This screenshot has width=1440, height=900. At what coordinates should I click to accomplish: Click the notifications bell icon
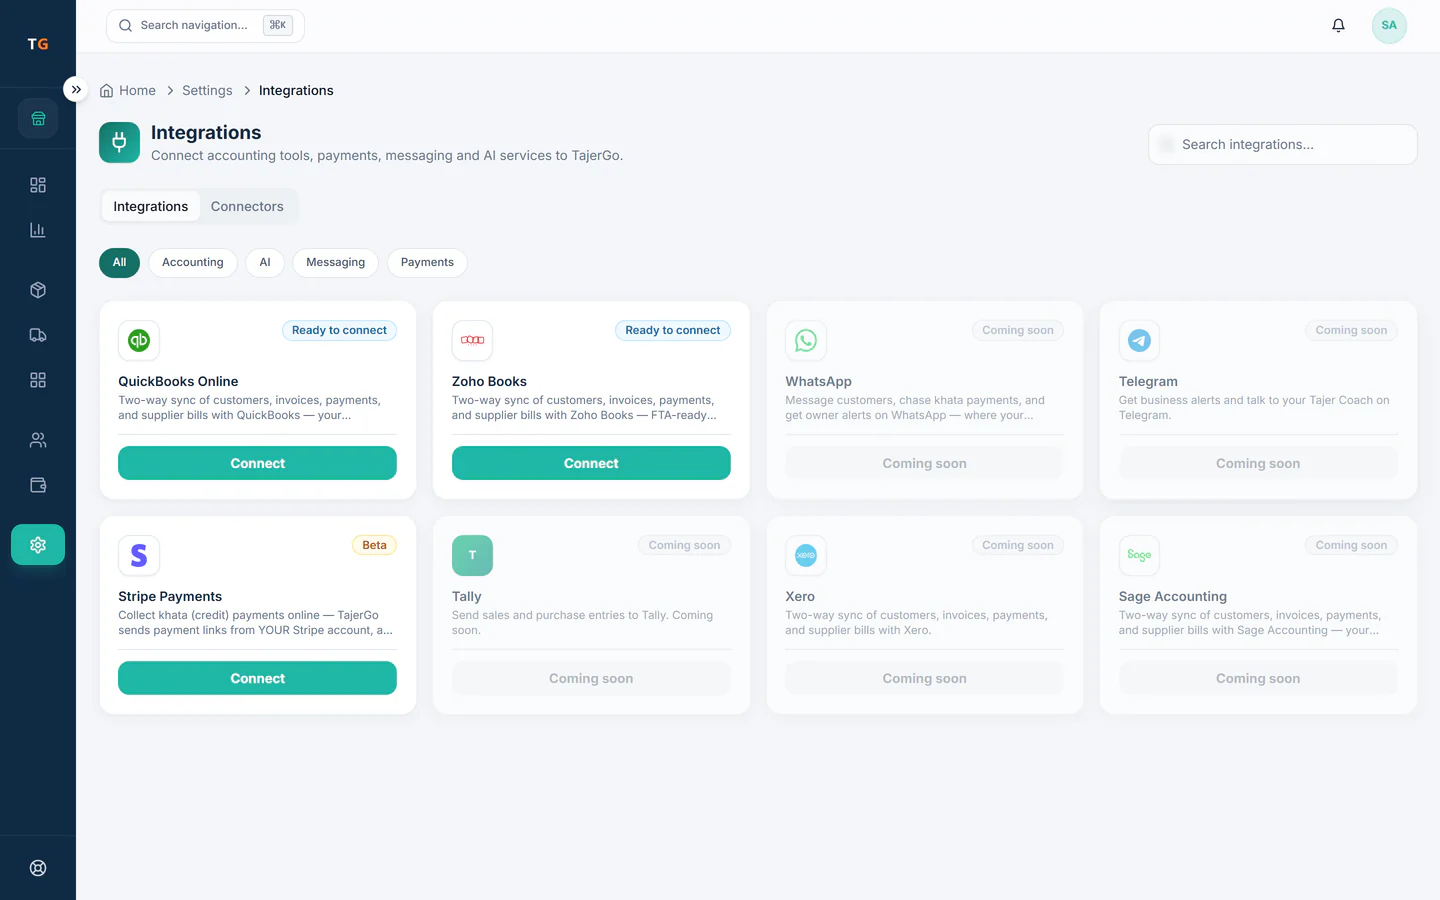[1338, 26]
